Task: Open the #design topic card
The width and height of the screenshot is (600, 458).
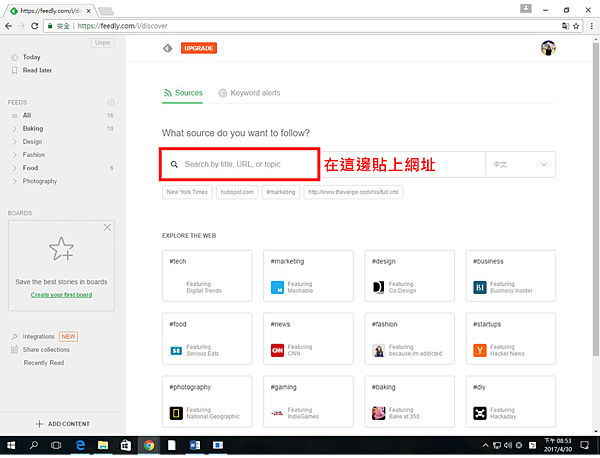Action: click(409, 276)
